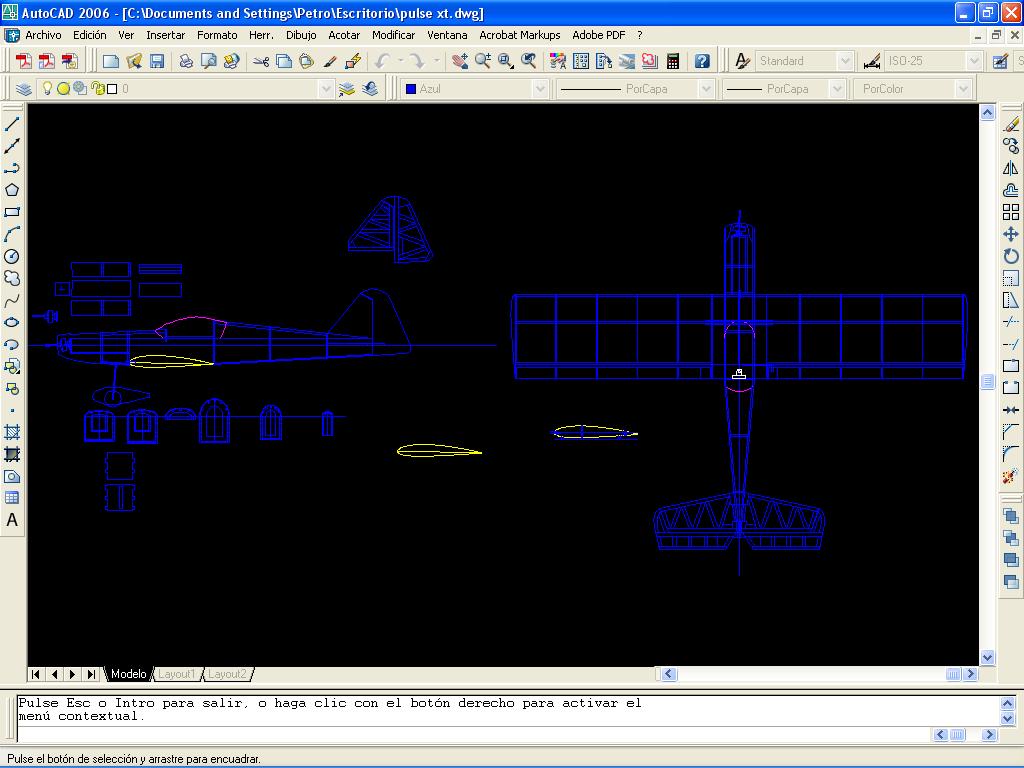Click the white layer 0 color square
This screenshot has width=1024, height=768.
click(112, 89)
